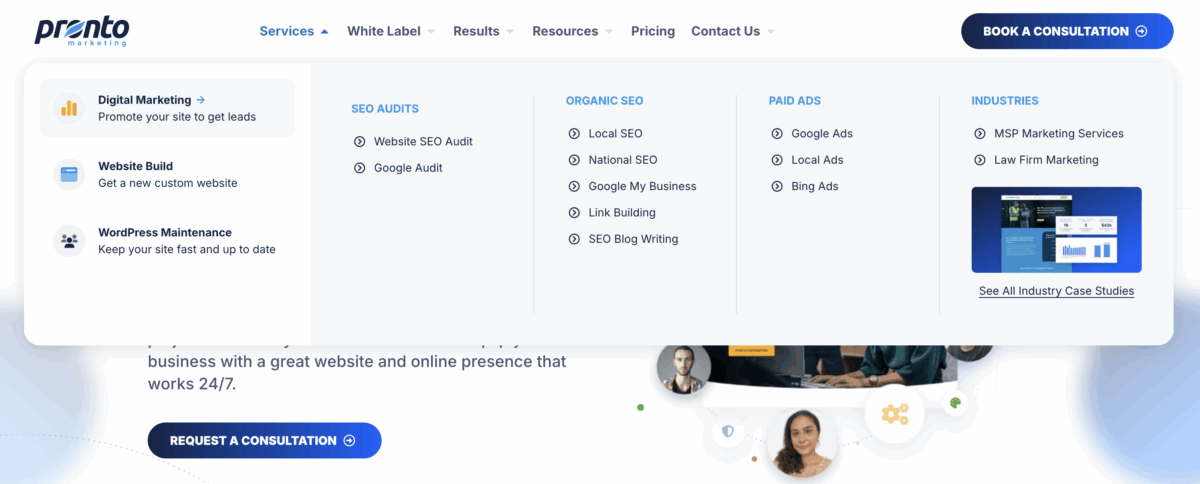Image resolution: width=1200 pixels, height=484 pixels.
Task: Open the Google My Business link
Action: tap(642, 186)
